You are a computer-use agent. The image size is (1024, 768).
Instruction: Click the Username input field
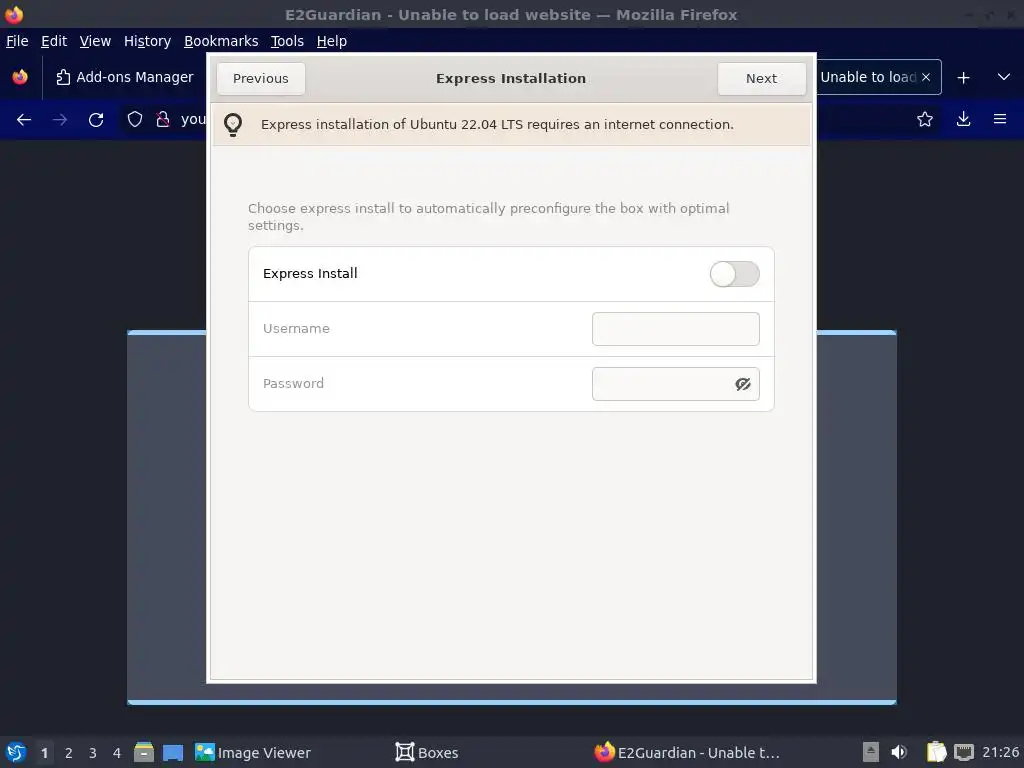(675, 328)
